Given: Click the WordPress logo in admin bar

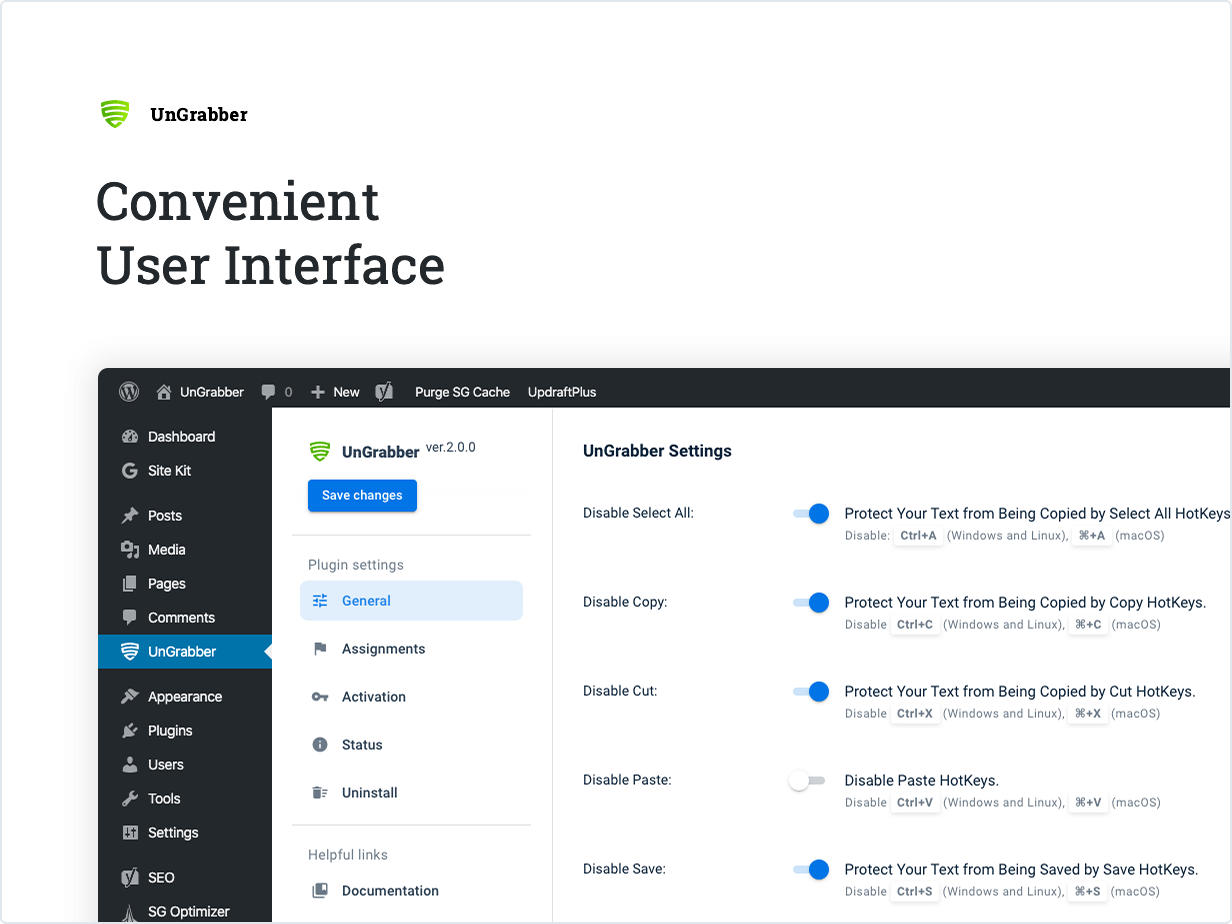Looking at the screenshot, I should (129, 392).
